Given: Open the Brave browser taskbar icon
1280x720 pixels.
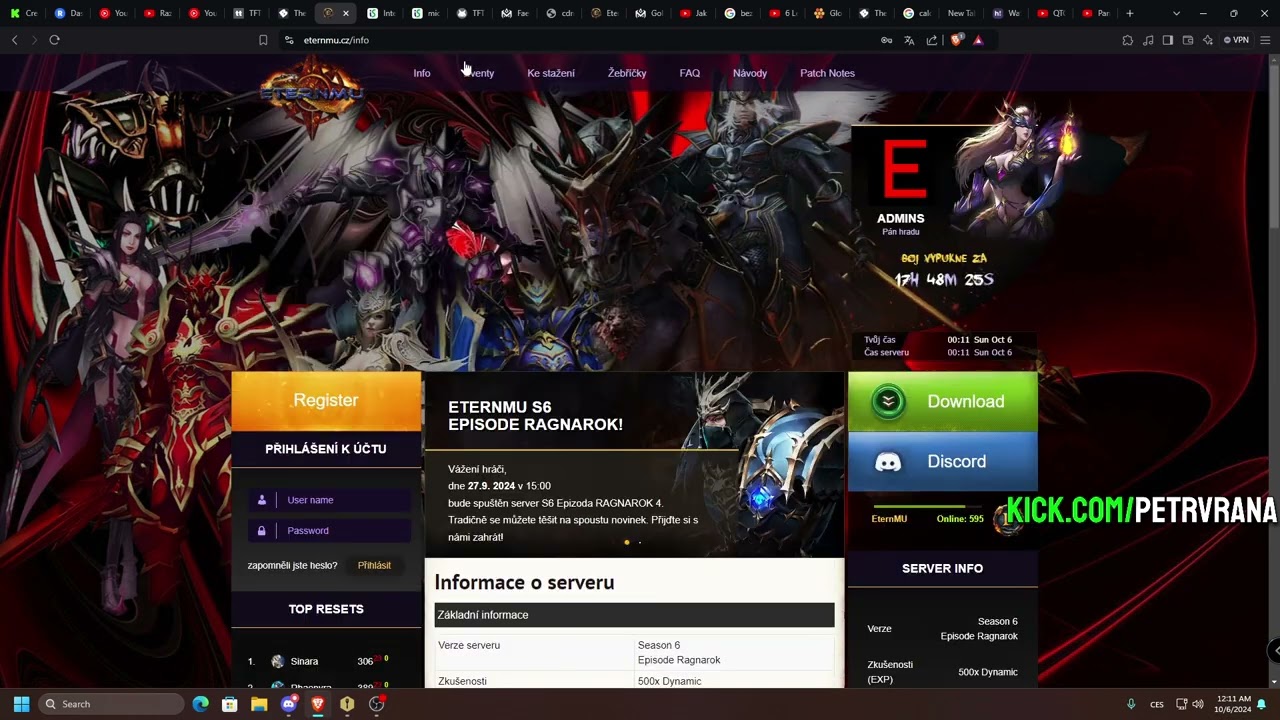Looking at the screenshot, I should pyautogui.click(x=318, y=704).
